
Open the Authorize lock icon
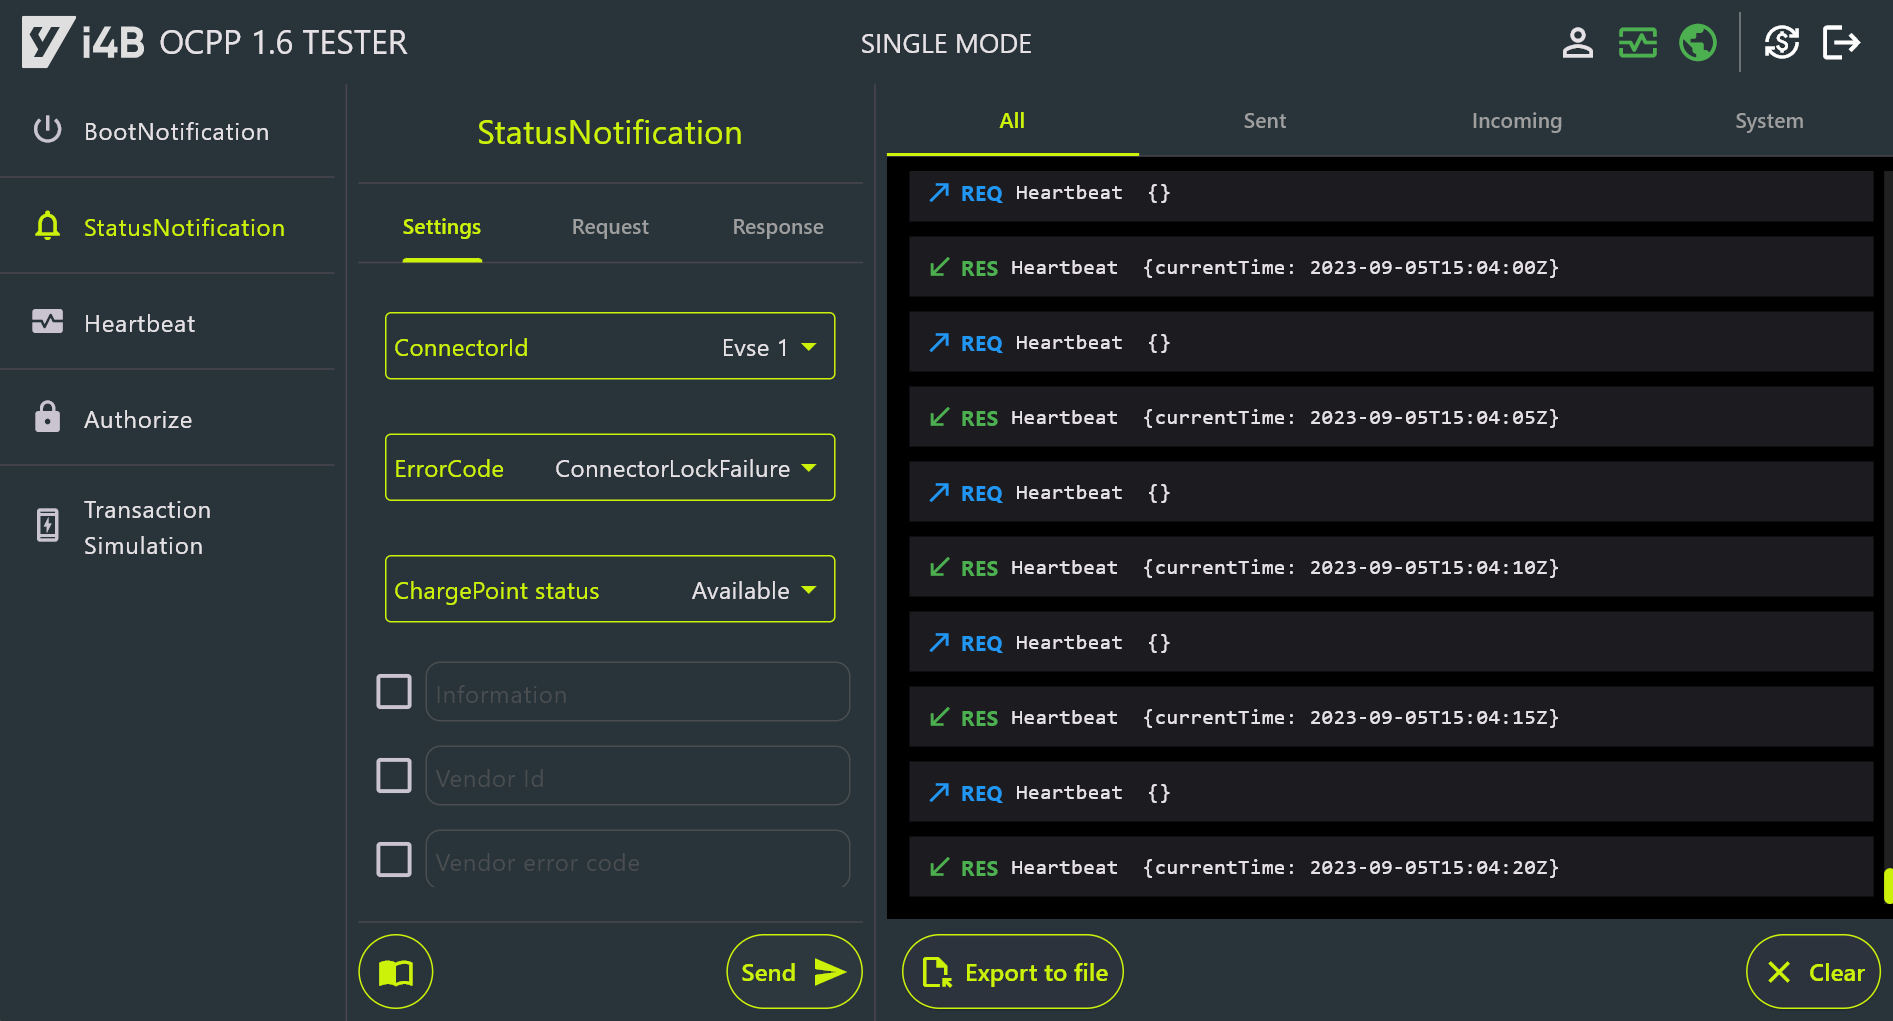47,418
